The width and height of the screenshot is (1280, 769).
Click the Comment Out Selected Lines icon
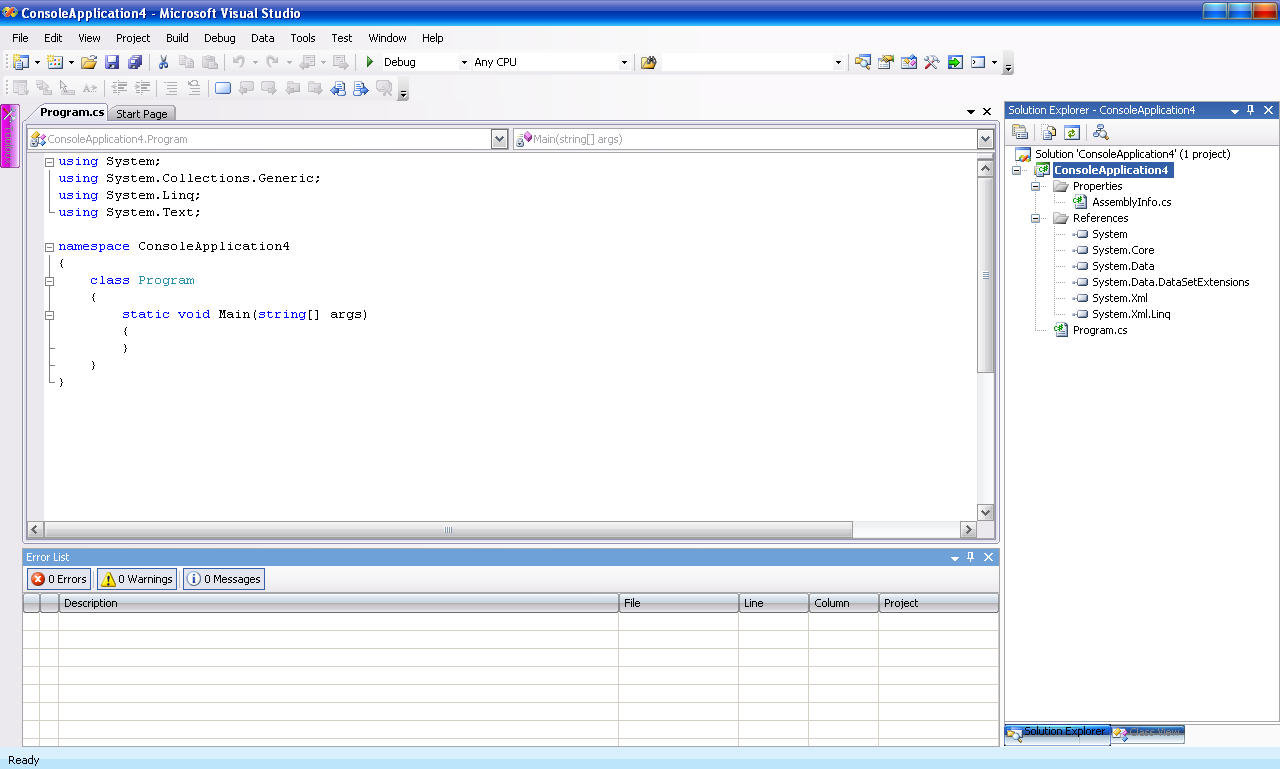(171, 88)
